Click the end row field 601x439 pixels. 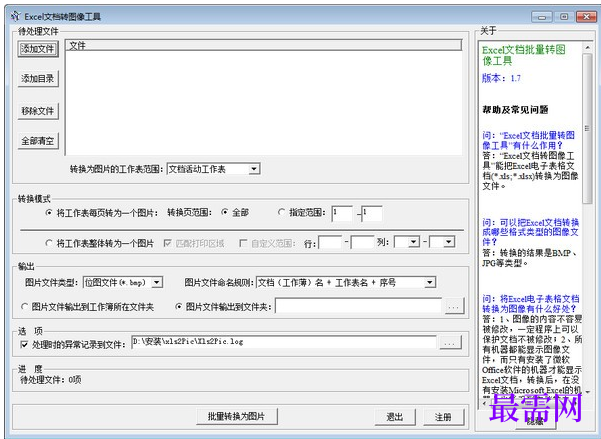[x=362, y=242]
